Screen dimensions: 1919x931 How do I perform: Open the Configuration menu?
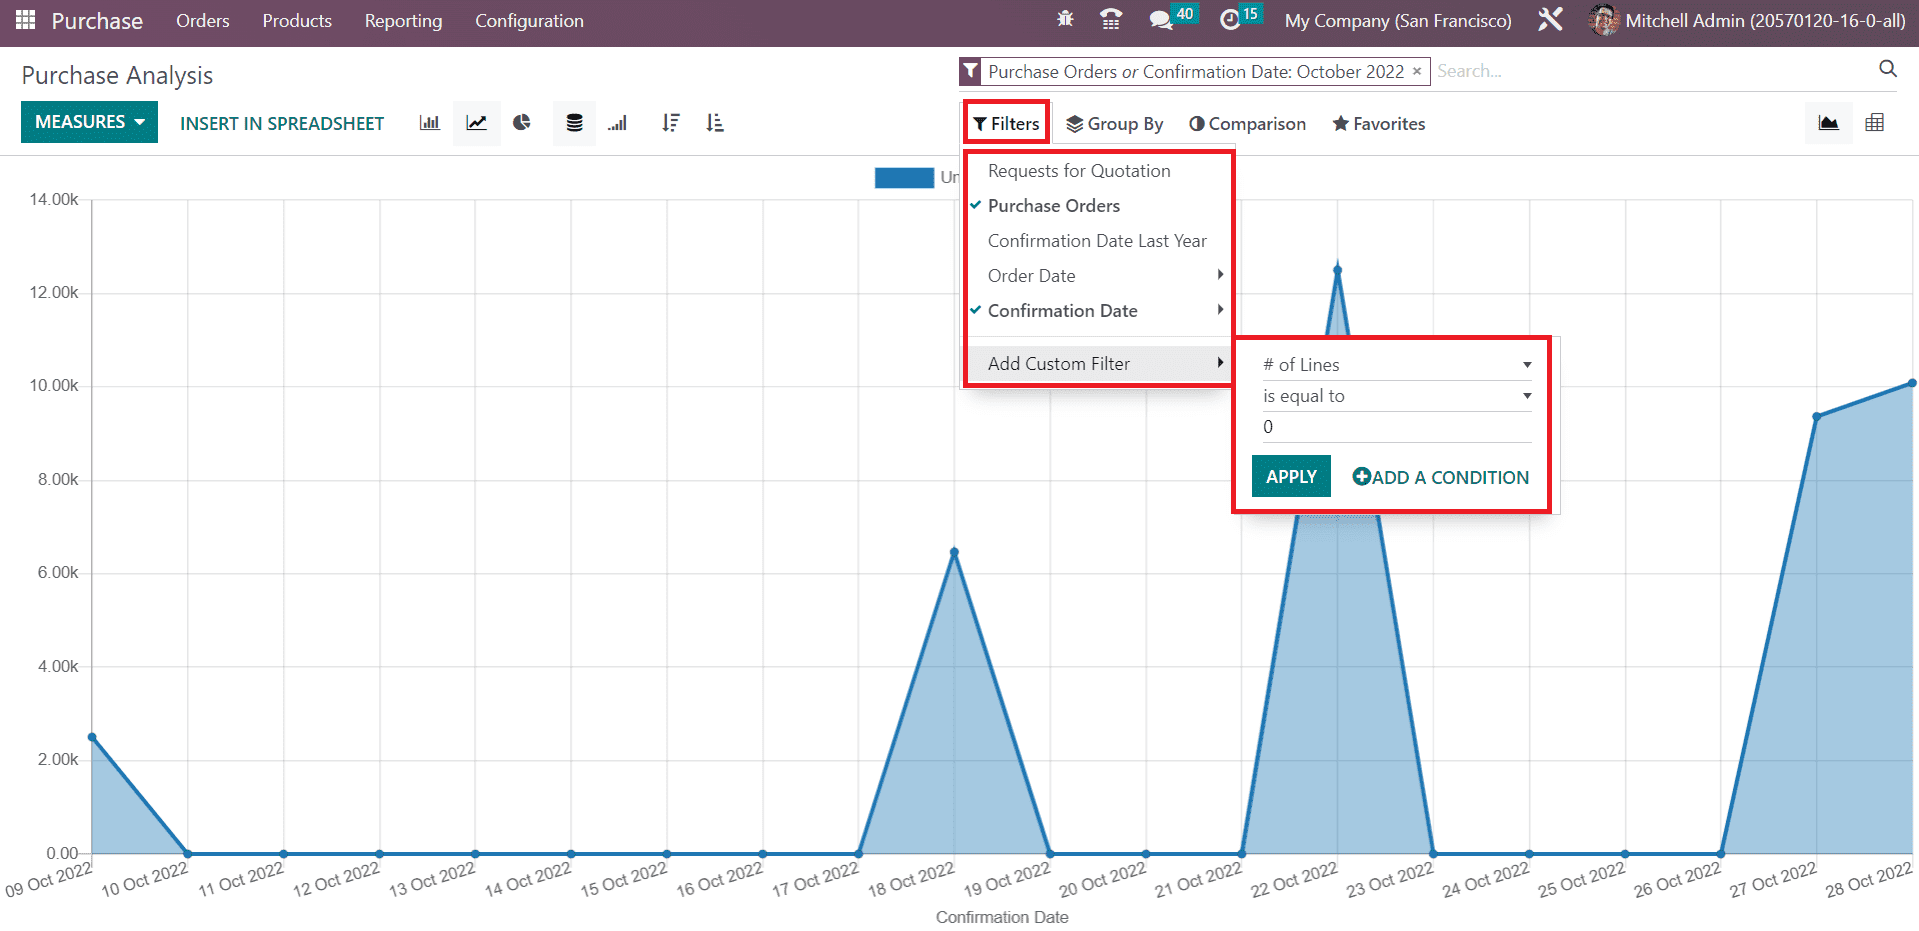[529, 21]
